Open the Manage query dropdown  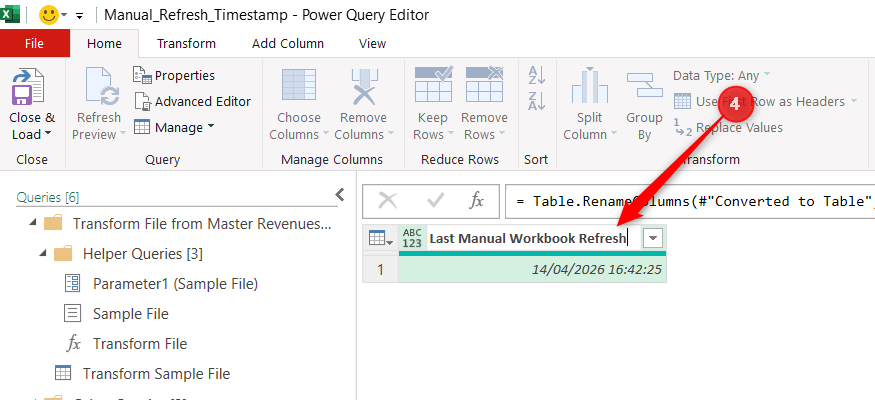tap(174, 128)
